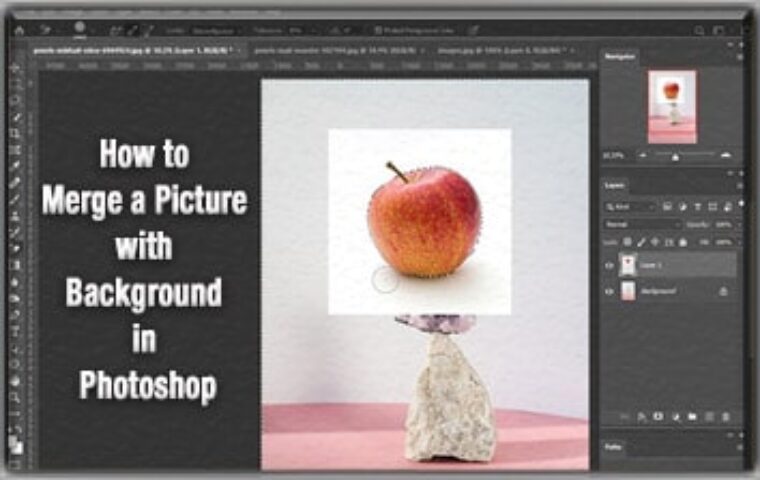Filter for smart object layers
The image size is (760, 480).
(727, 207)
